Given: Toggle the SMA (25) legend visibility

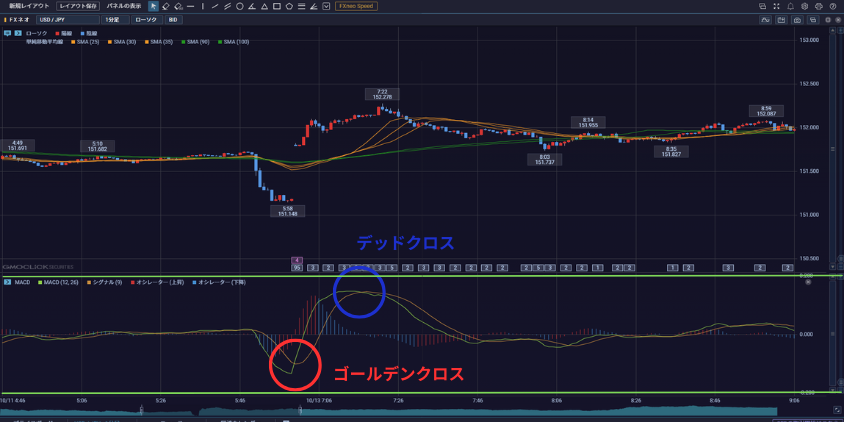Looking at the screenshot, I should (85, 42).
